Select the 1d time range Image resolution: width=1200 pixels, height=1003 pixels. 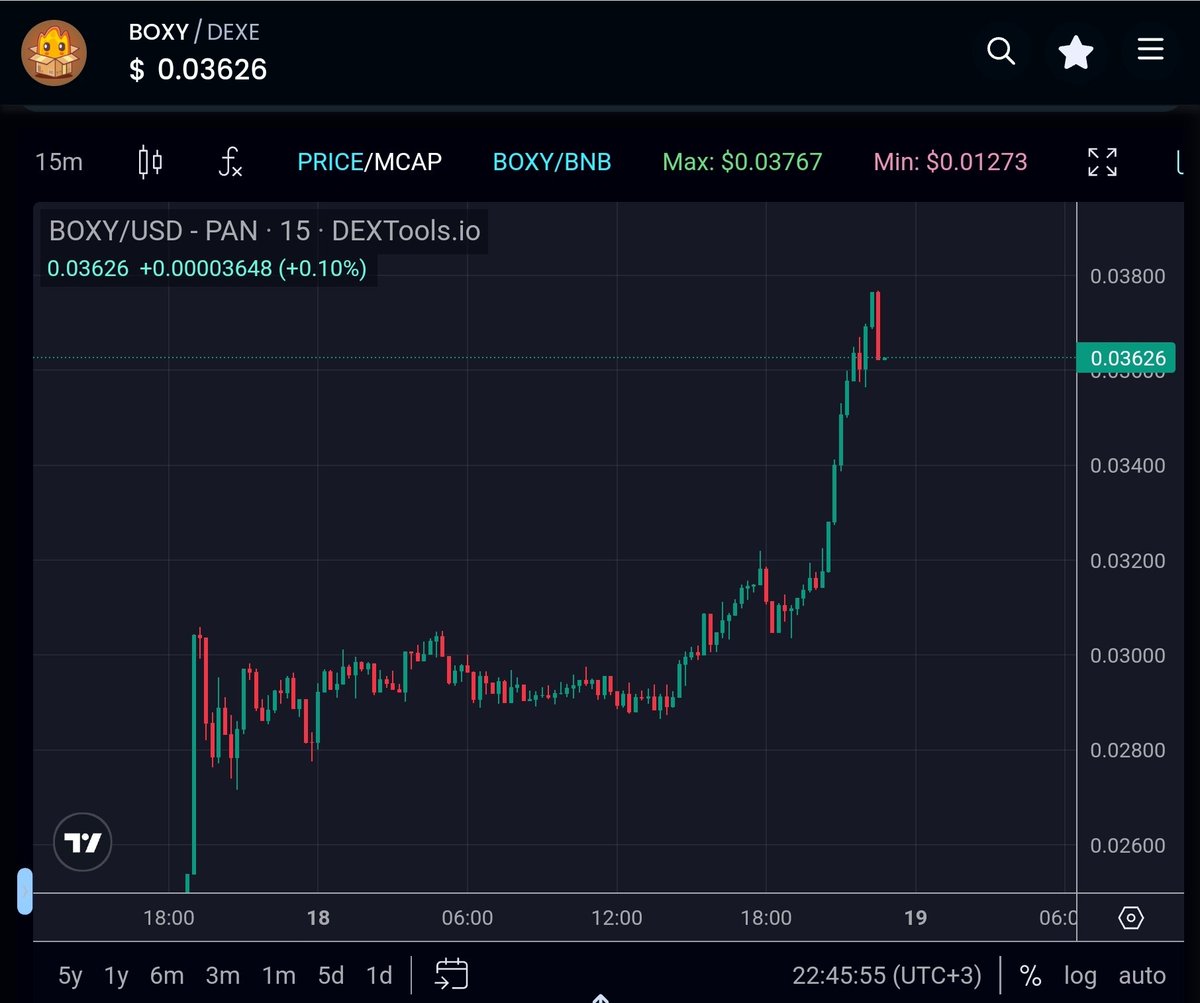[379, 975]
